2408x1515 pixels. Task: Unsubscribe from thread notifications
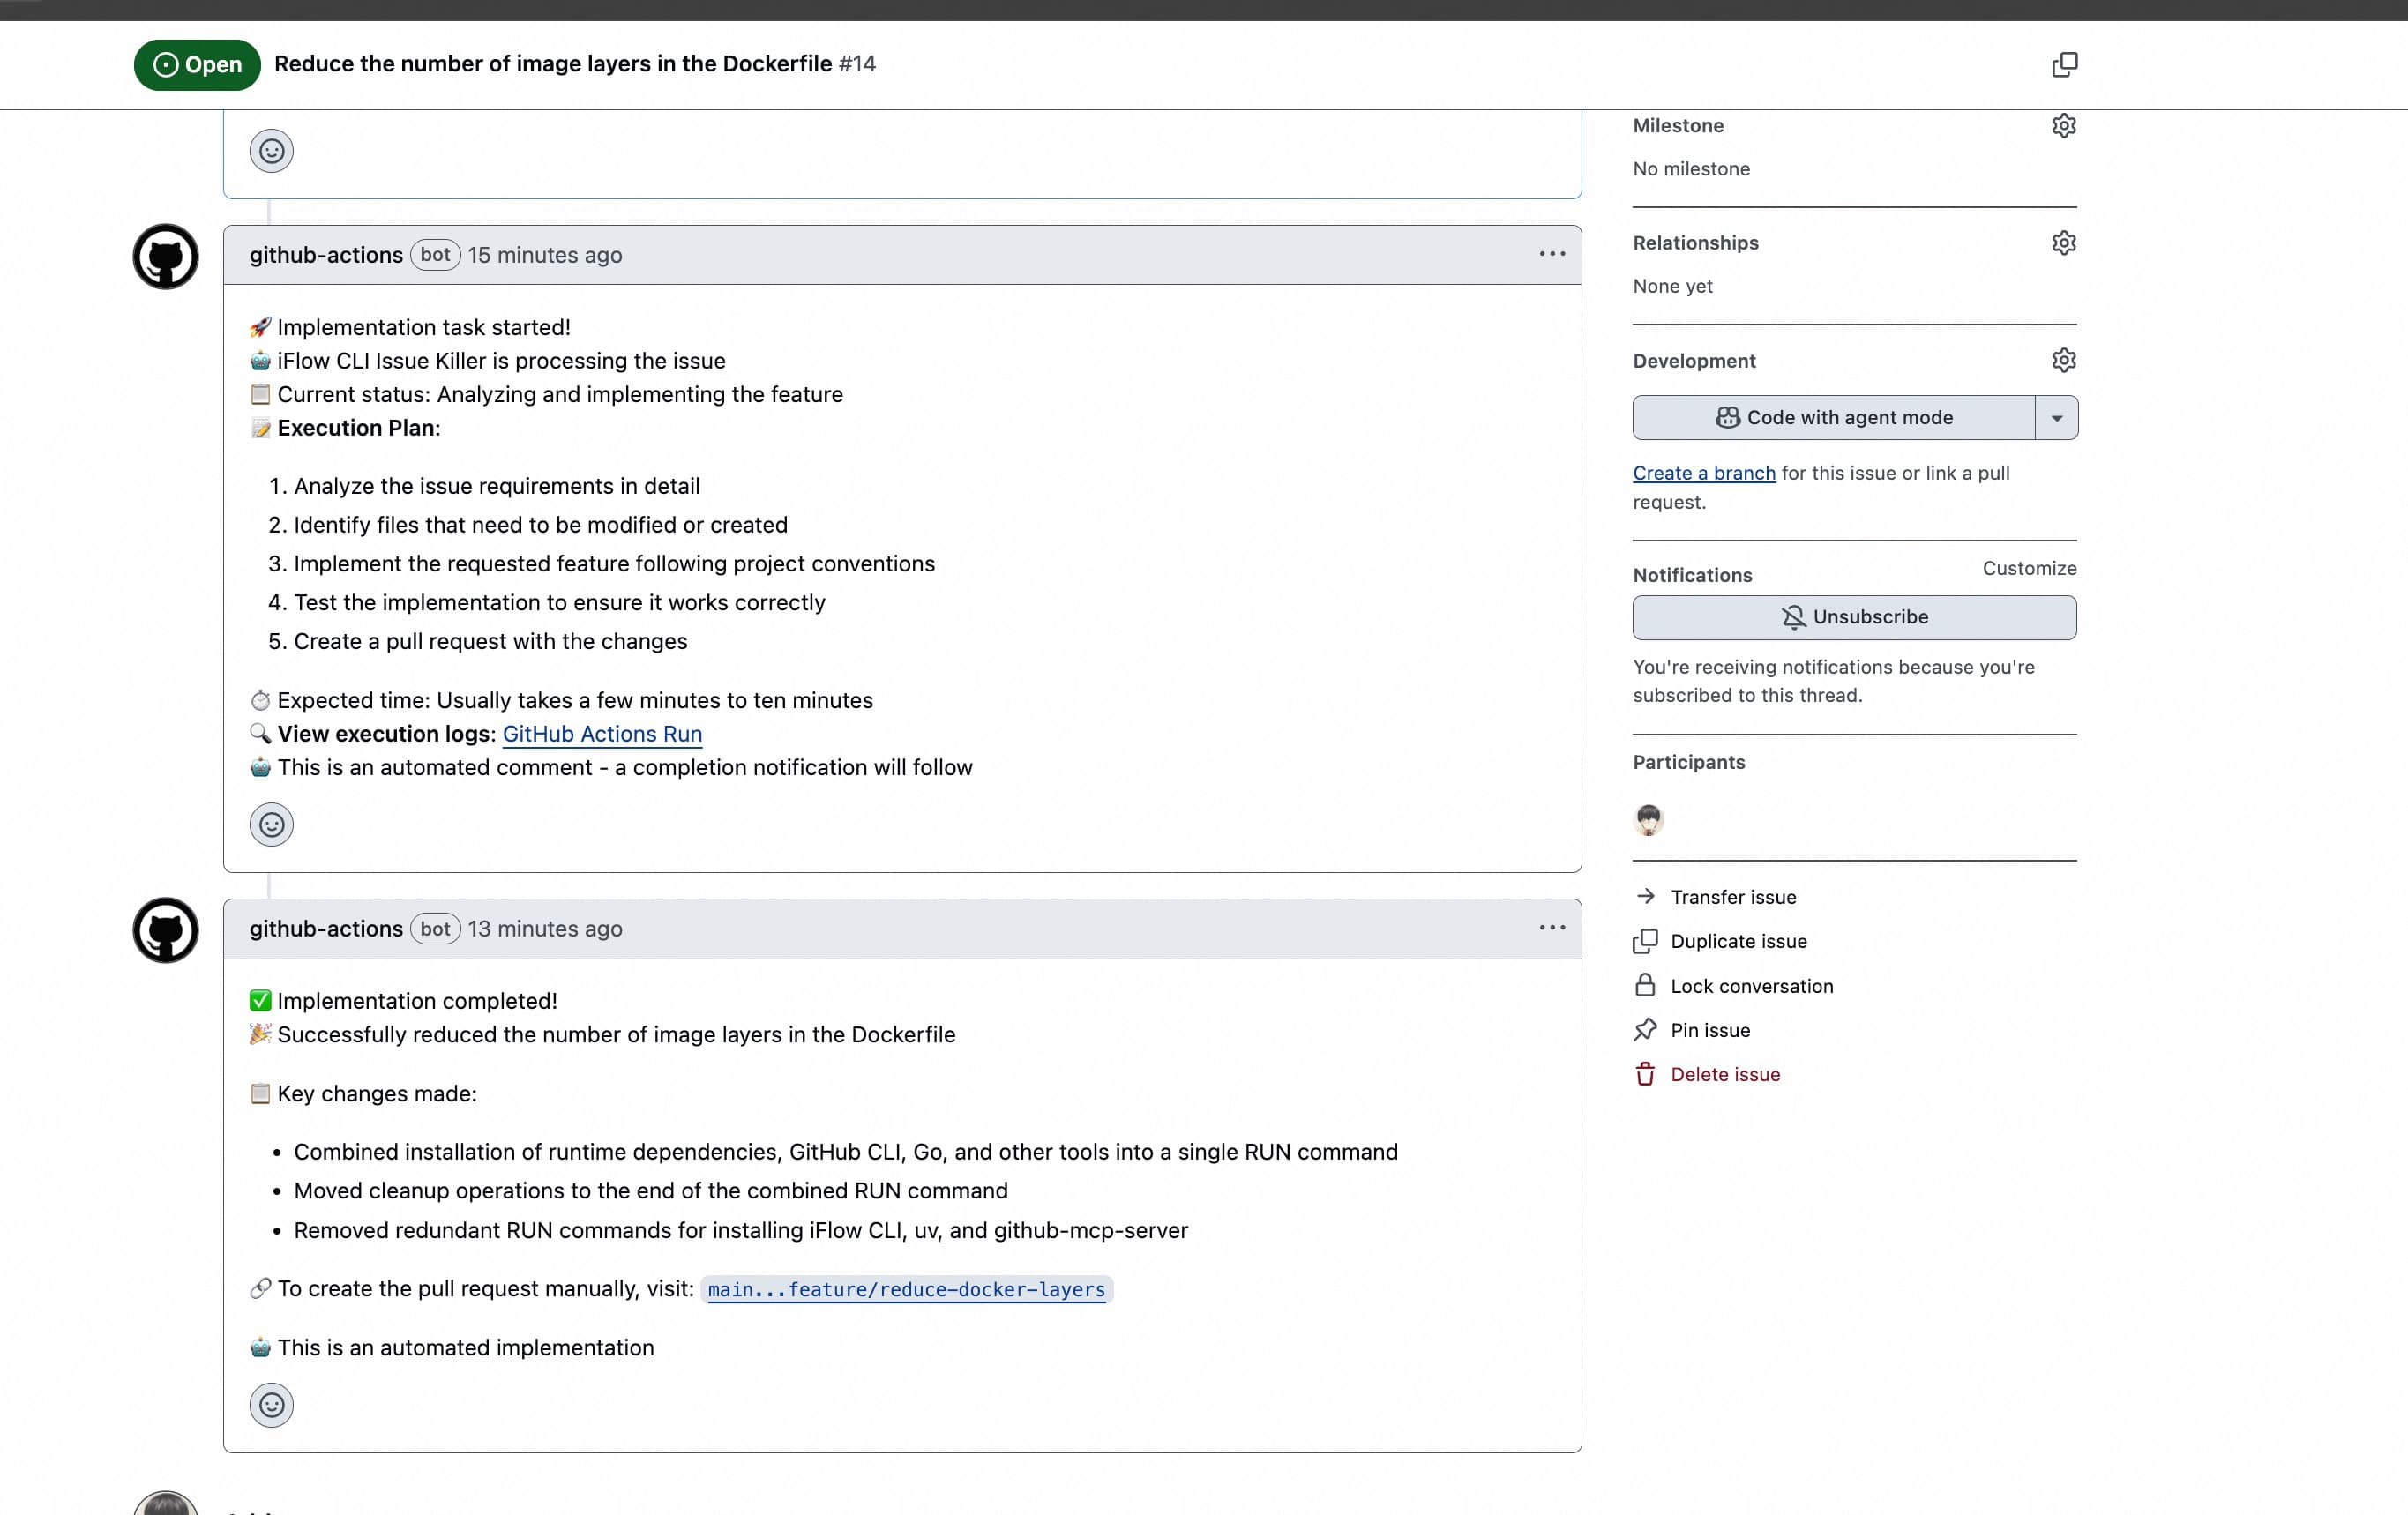1853,616
